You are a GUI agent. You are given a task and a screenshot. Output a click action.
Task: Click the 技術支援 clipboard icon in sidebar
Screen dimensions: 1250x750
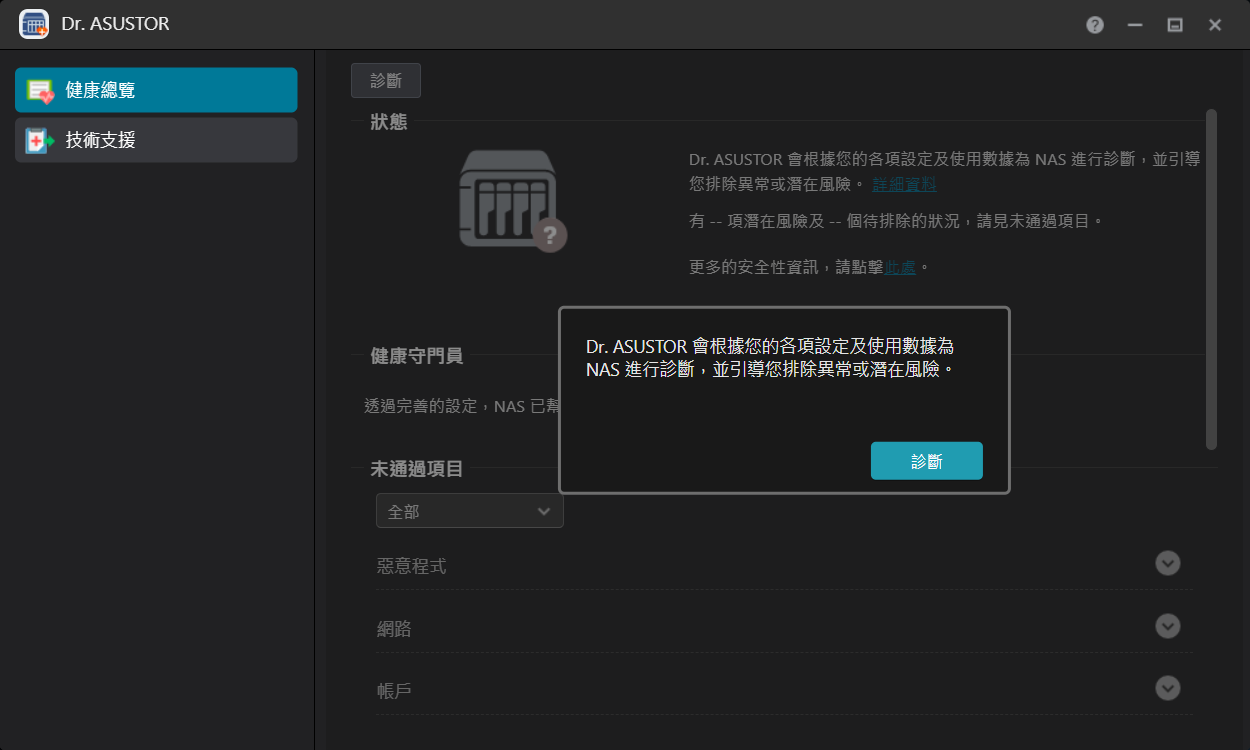coord(40,141)
